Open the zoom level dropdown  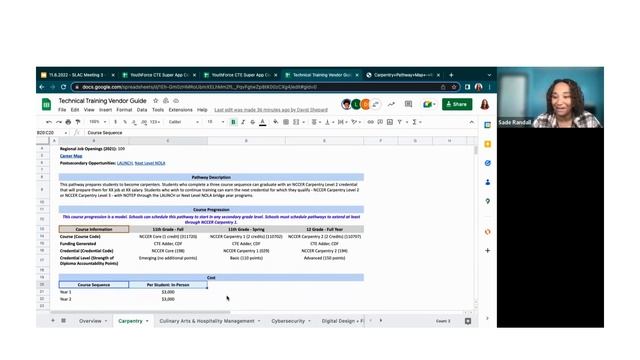tap(98, 122)
